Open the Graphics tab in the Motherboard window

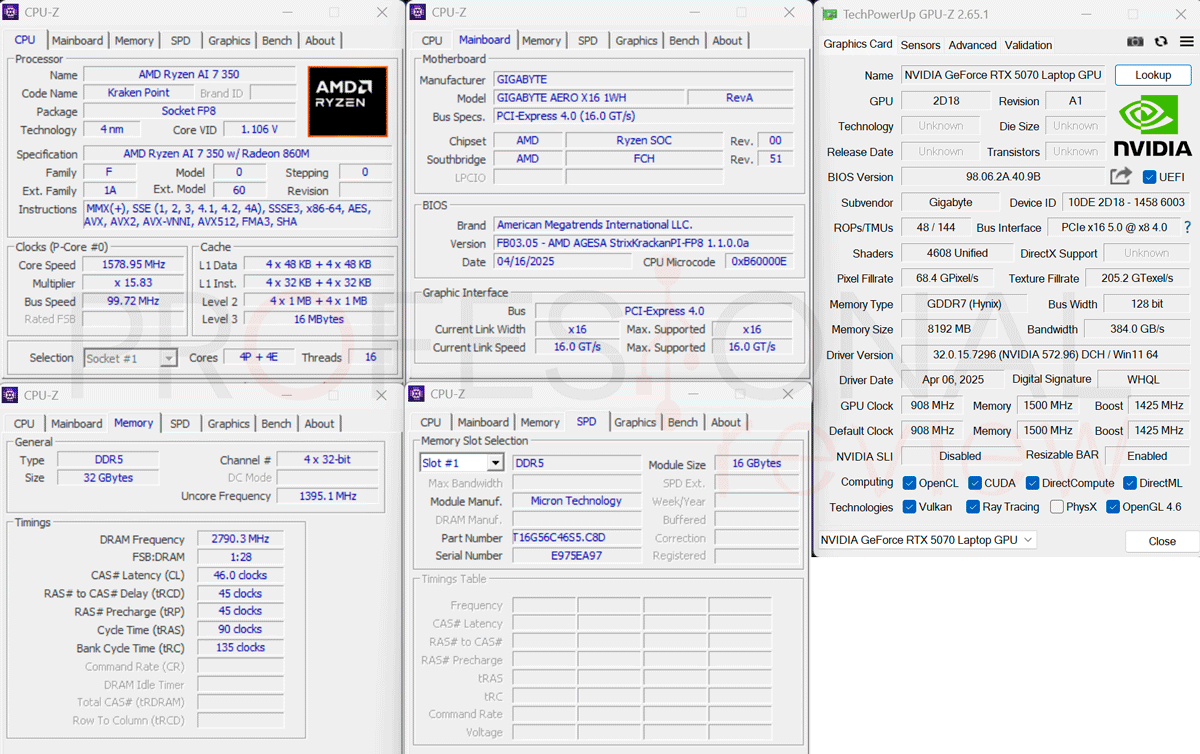[637, 41]
